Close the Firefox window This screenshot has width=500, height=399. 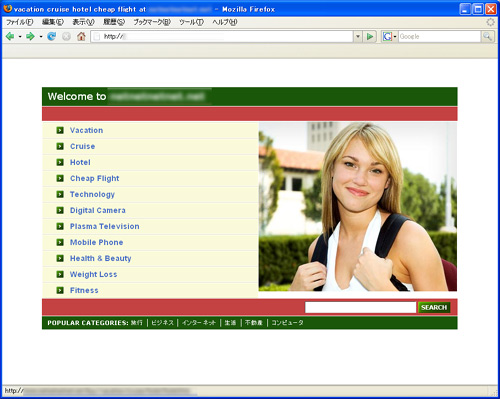(x=491, y=9)
